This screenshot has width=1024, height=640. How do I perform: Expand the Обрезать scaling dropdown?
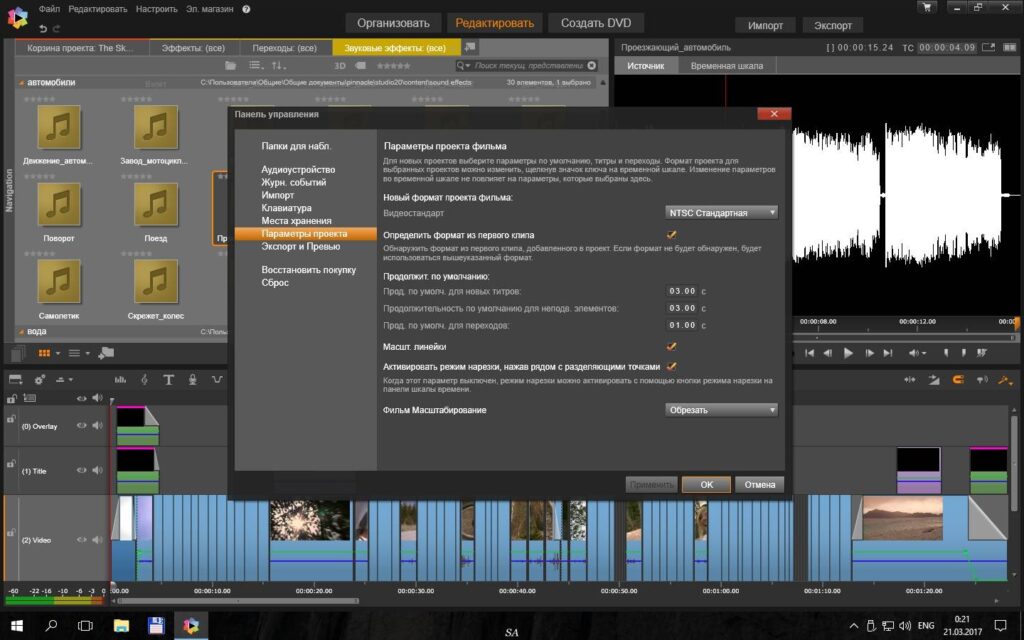click(x=721, y=410)
